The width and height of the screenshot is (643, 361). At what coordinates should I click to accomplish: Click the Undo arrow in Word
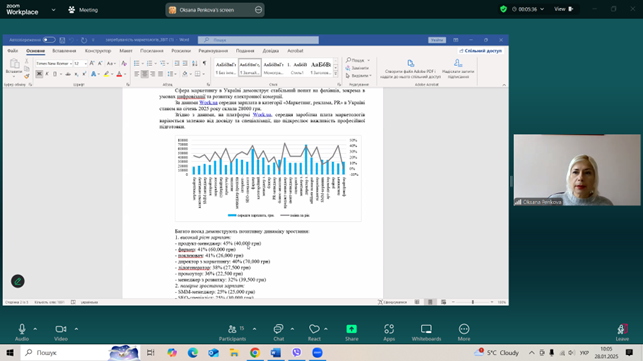[72, 40]
